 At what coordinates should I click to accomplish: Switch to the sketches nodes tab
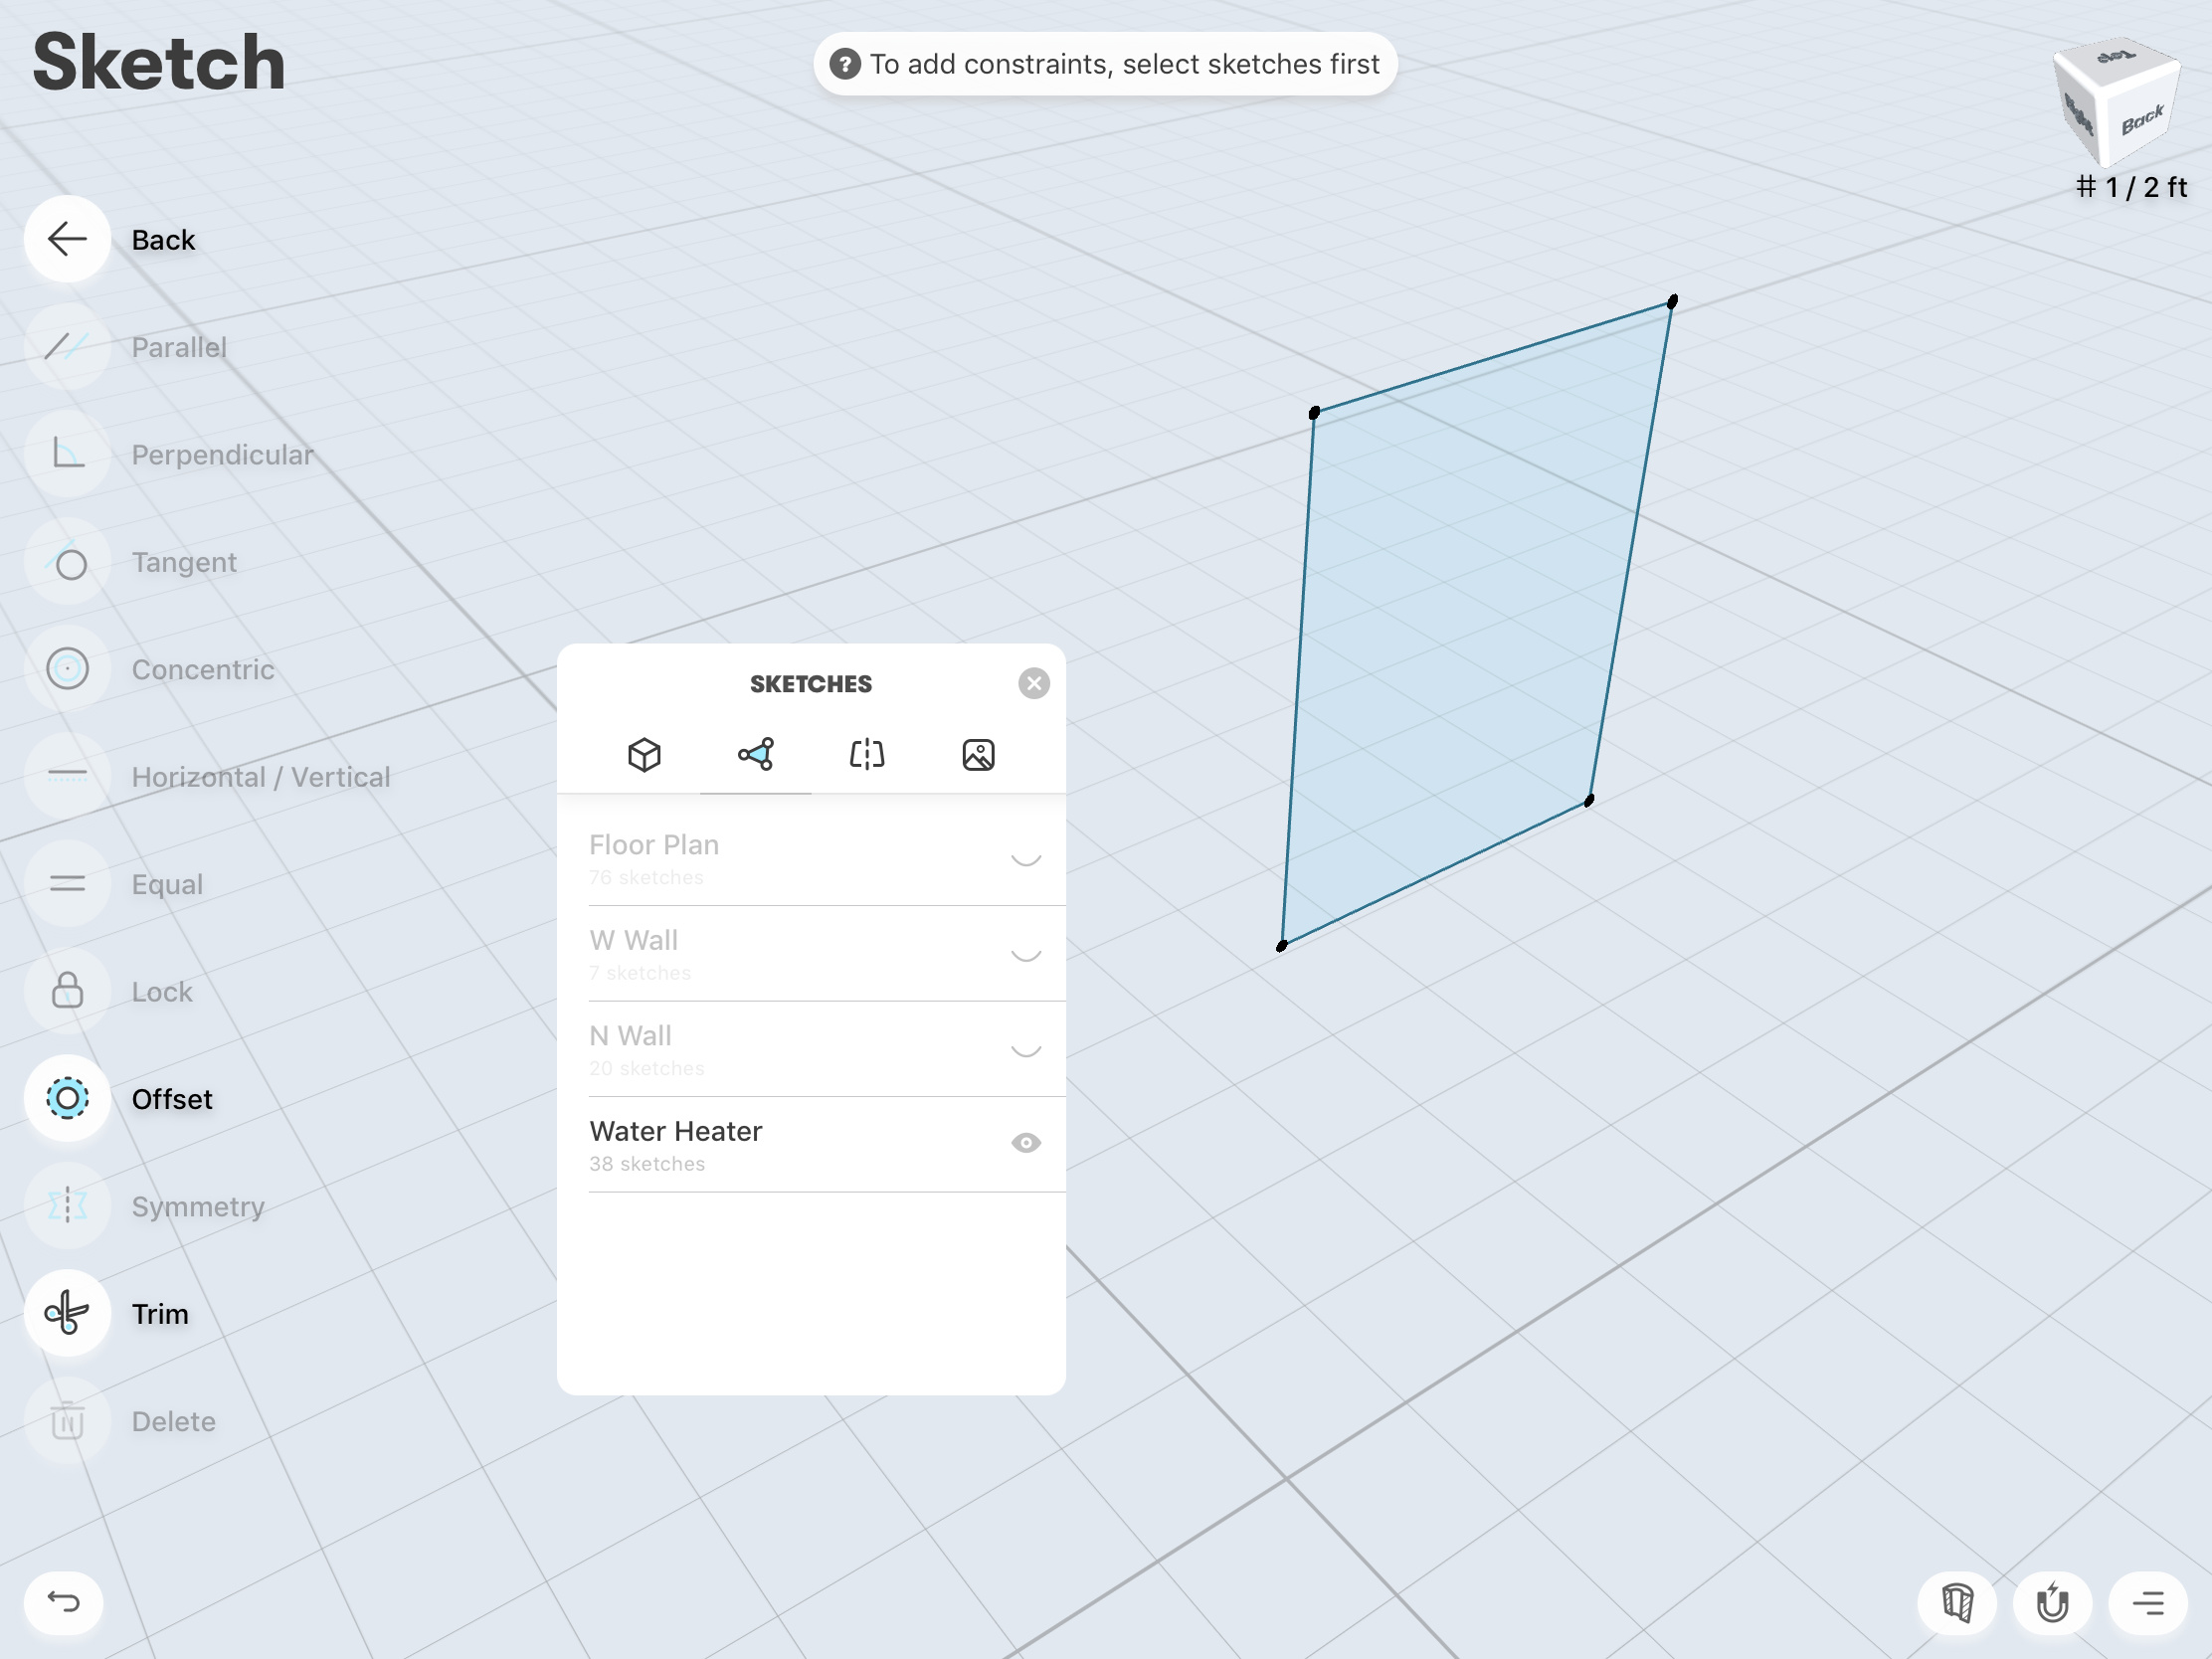pyautogui.click(x=756, y=755)
